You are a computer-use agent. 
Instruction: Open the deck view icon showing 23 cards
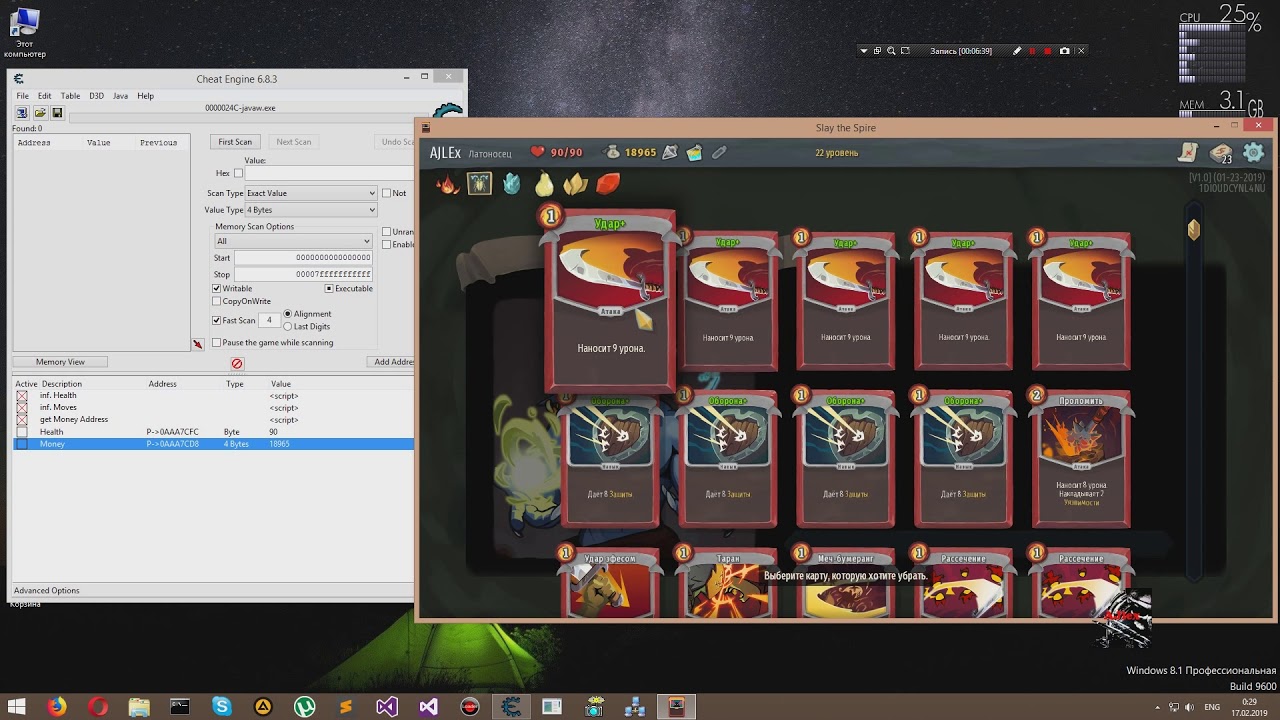coord(1219,154)
